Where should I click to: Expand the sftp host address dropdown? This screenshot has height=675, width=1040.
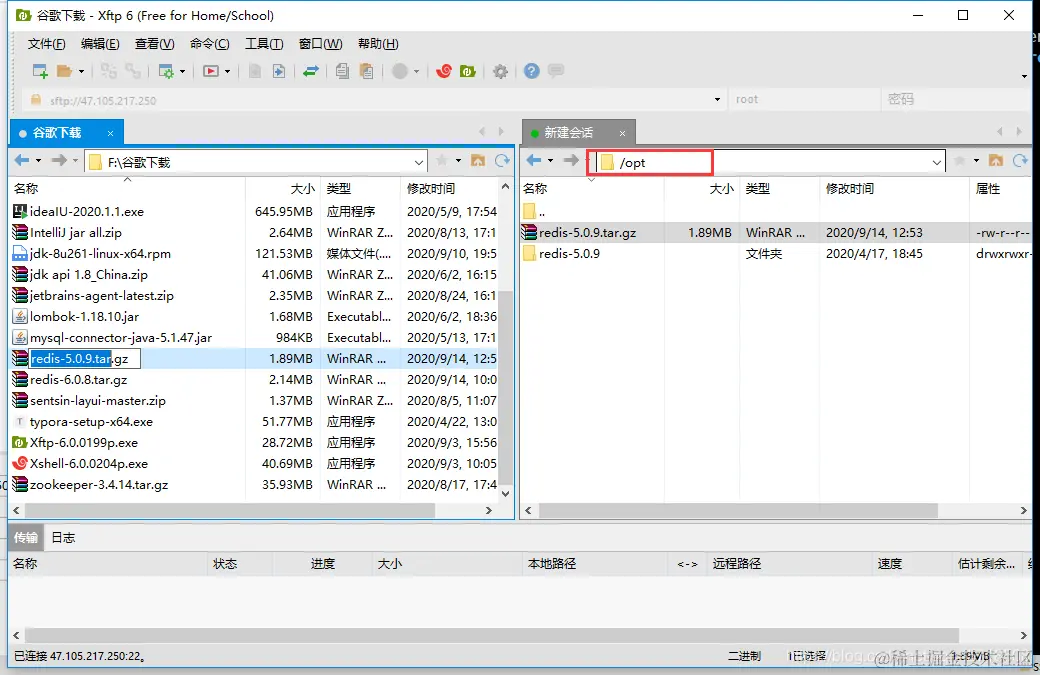click(717, 99)
